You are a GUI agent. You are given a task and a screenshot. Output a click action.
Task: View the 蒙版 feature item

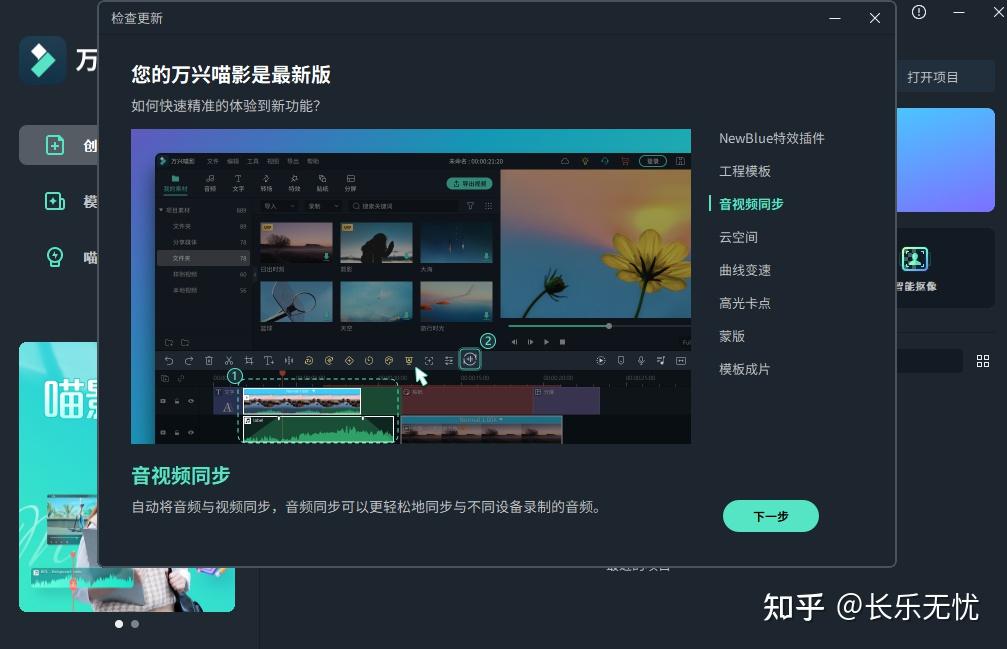731,336
